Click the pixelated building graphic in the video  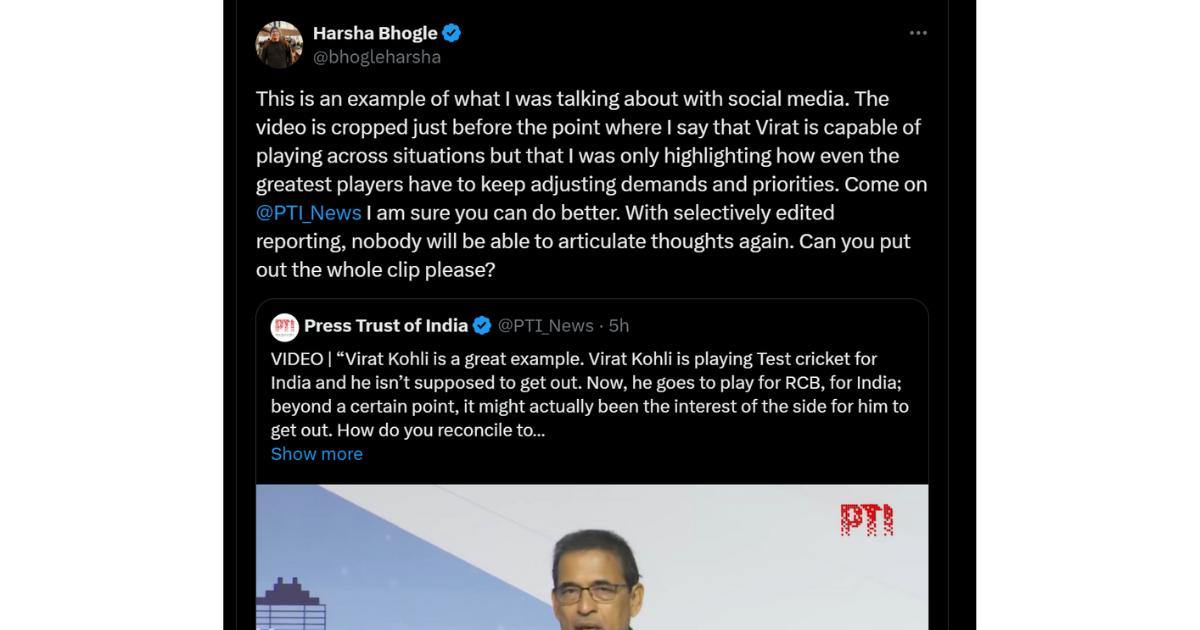[x=291, y=603]
